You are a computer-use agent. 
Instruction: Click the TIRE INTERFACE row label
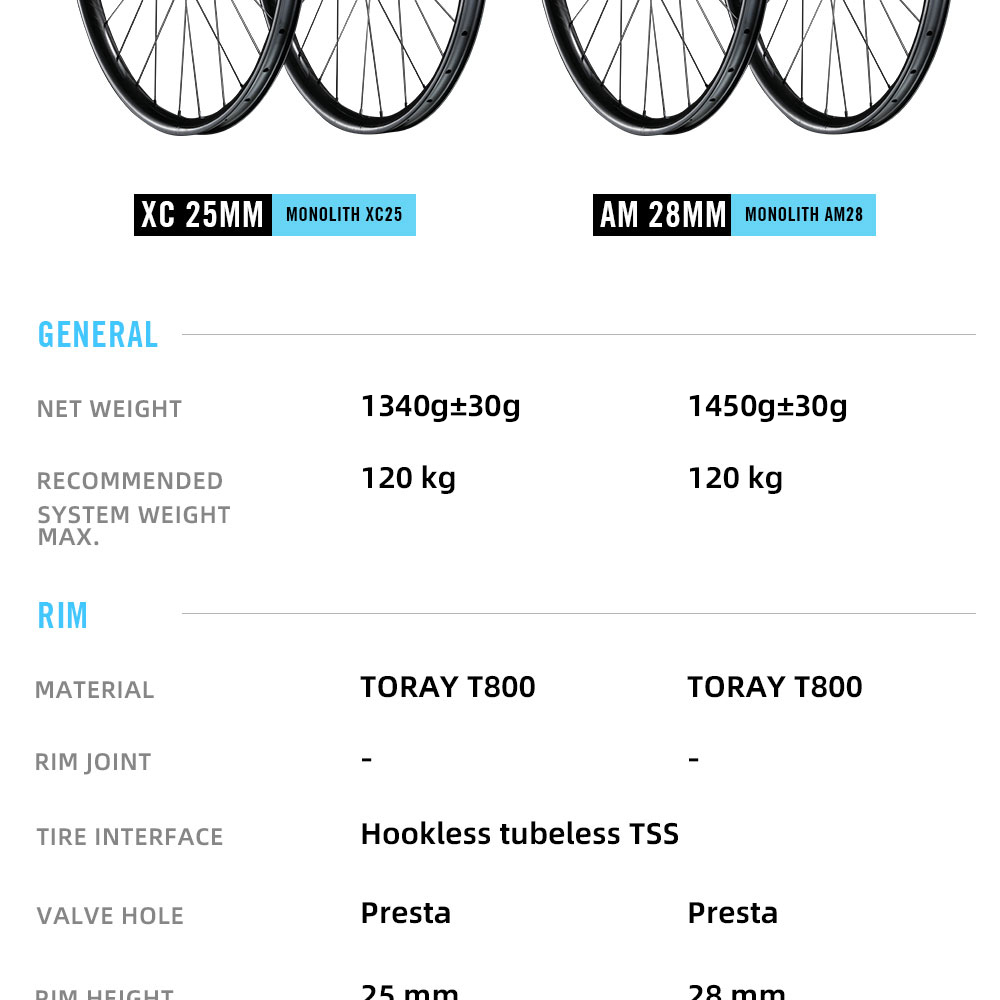point(130,837)
